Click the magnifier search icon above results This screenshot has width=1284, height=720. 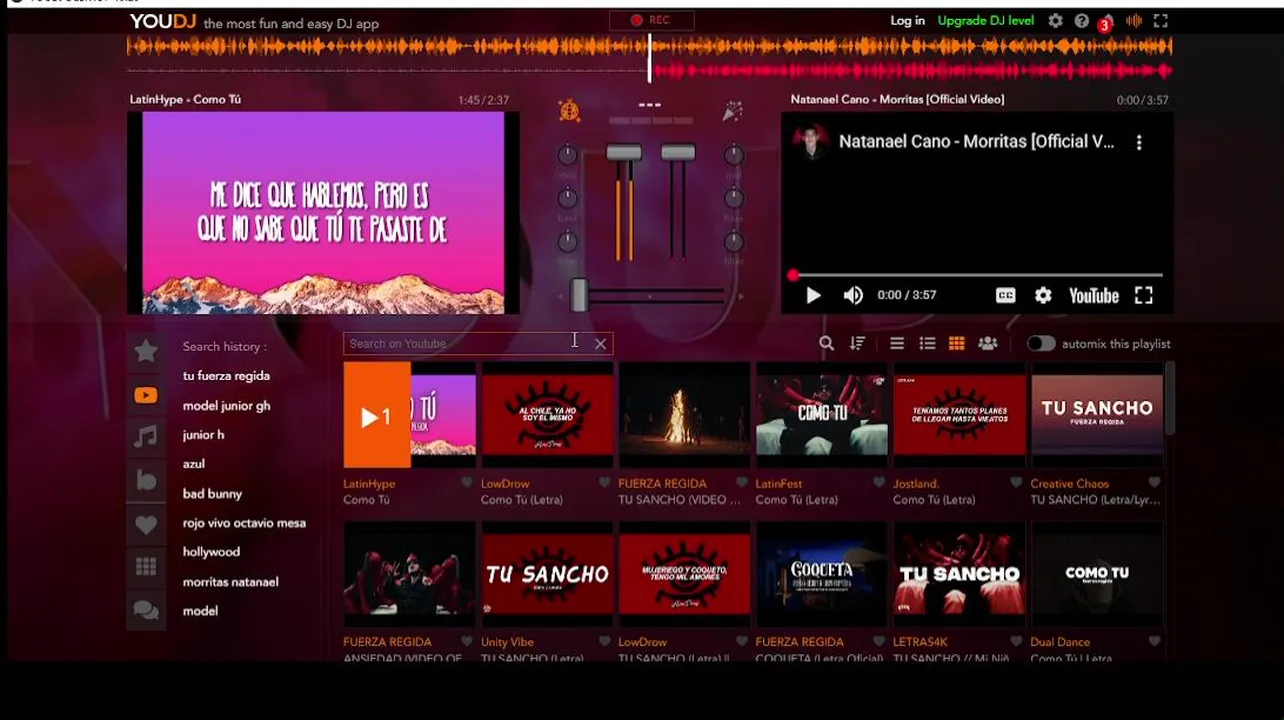click(826, 344)
